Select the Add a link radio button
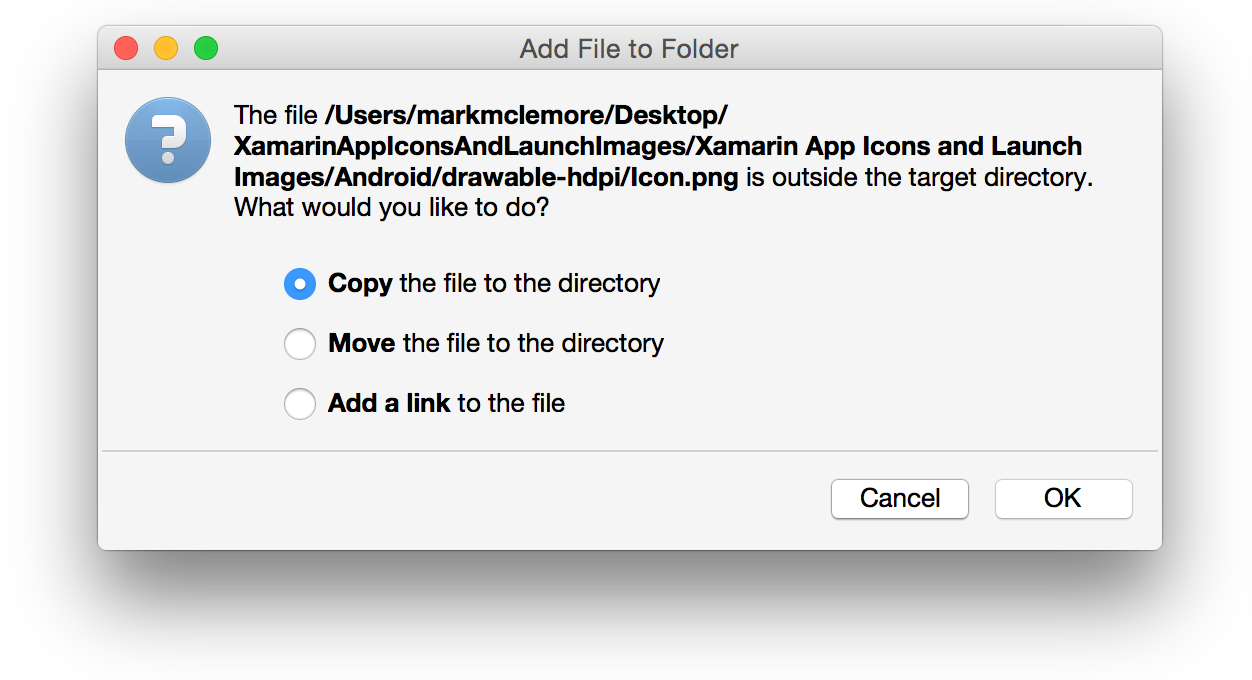The image size is (1252, 680). pyautogui.click(x=300, y=404)
